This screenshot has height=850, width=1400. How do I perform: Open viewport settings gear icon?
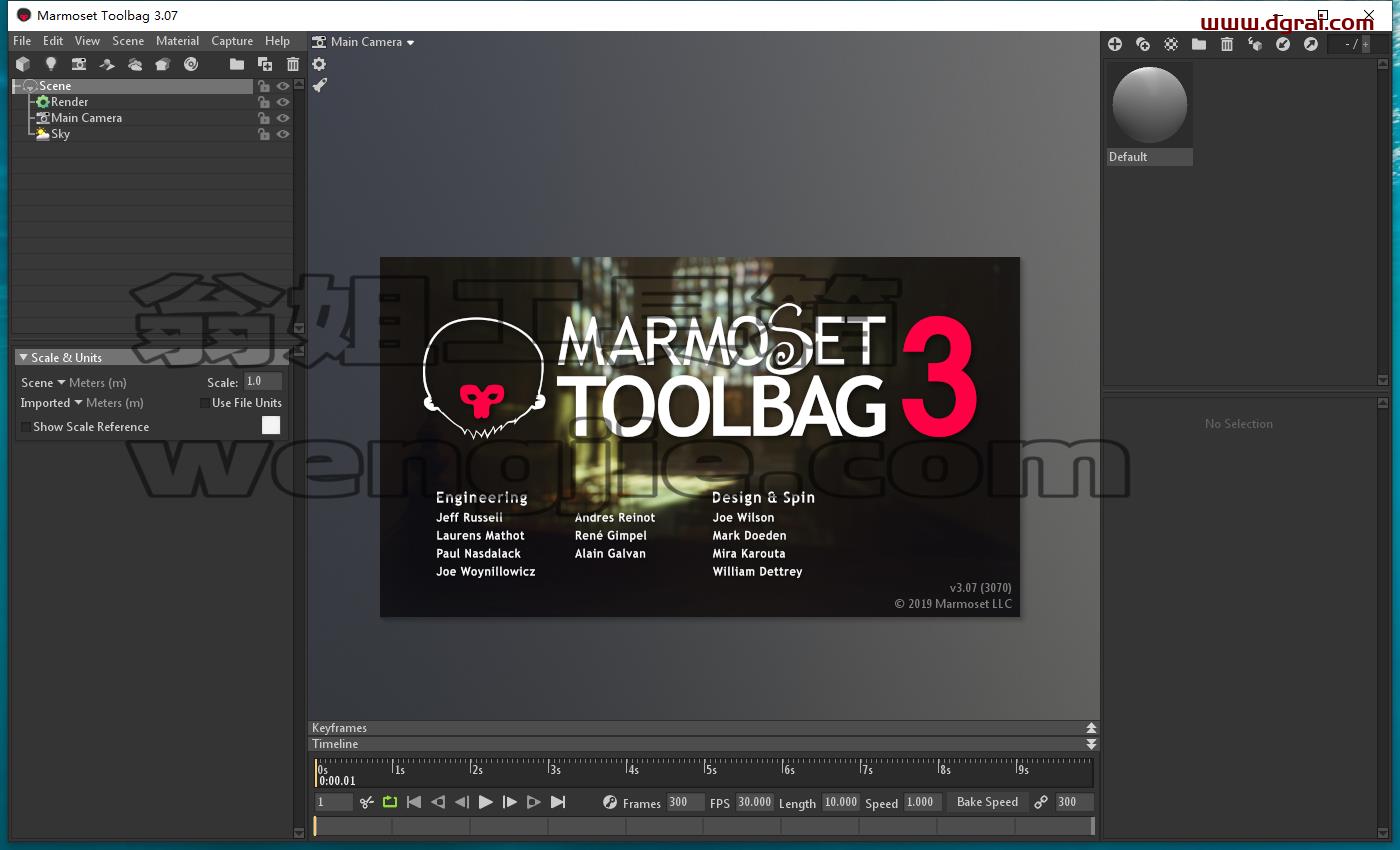tap(319, 64)
